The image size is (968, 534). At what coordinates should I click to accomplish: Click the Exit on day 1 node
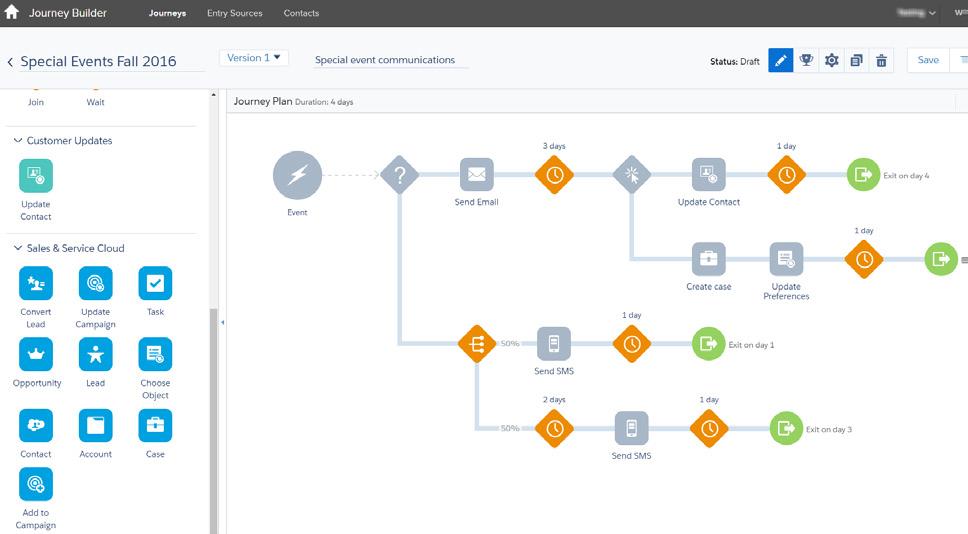pos(709,344)
